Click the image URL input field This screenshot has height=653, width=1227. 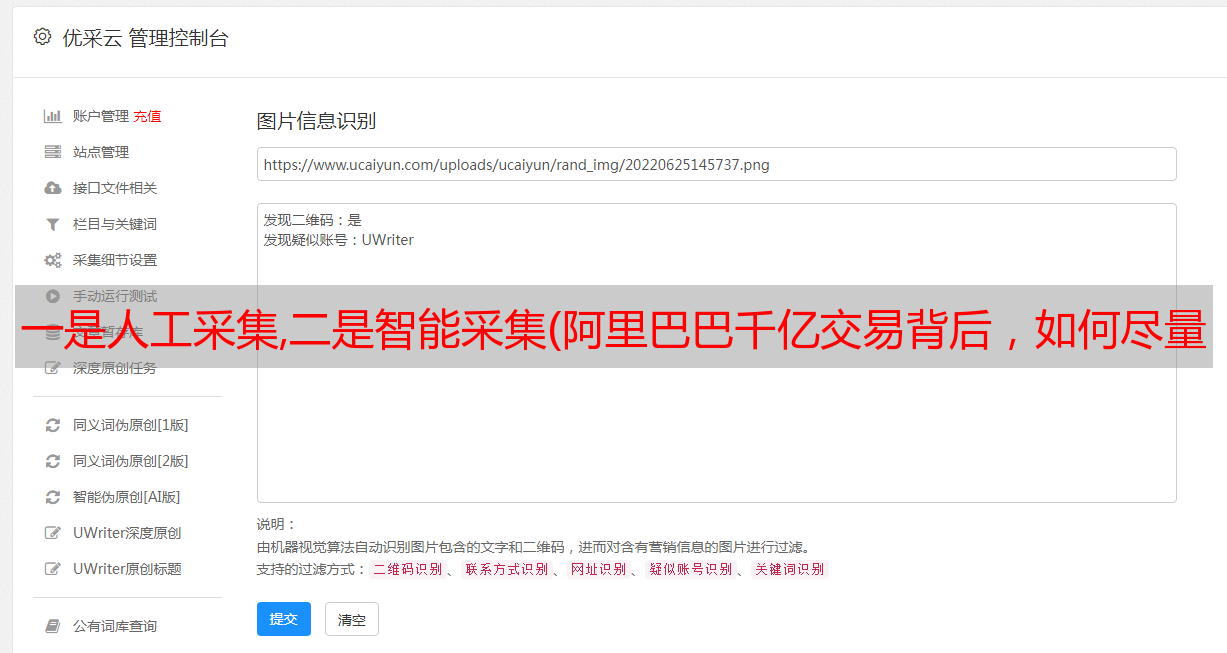(x=716, y=164)
